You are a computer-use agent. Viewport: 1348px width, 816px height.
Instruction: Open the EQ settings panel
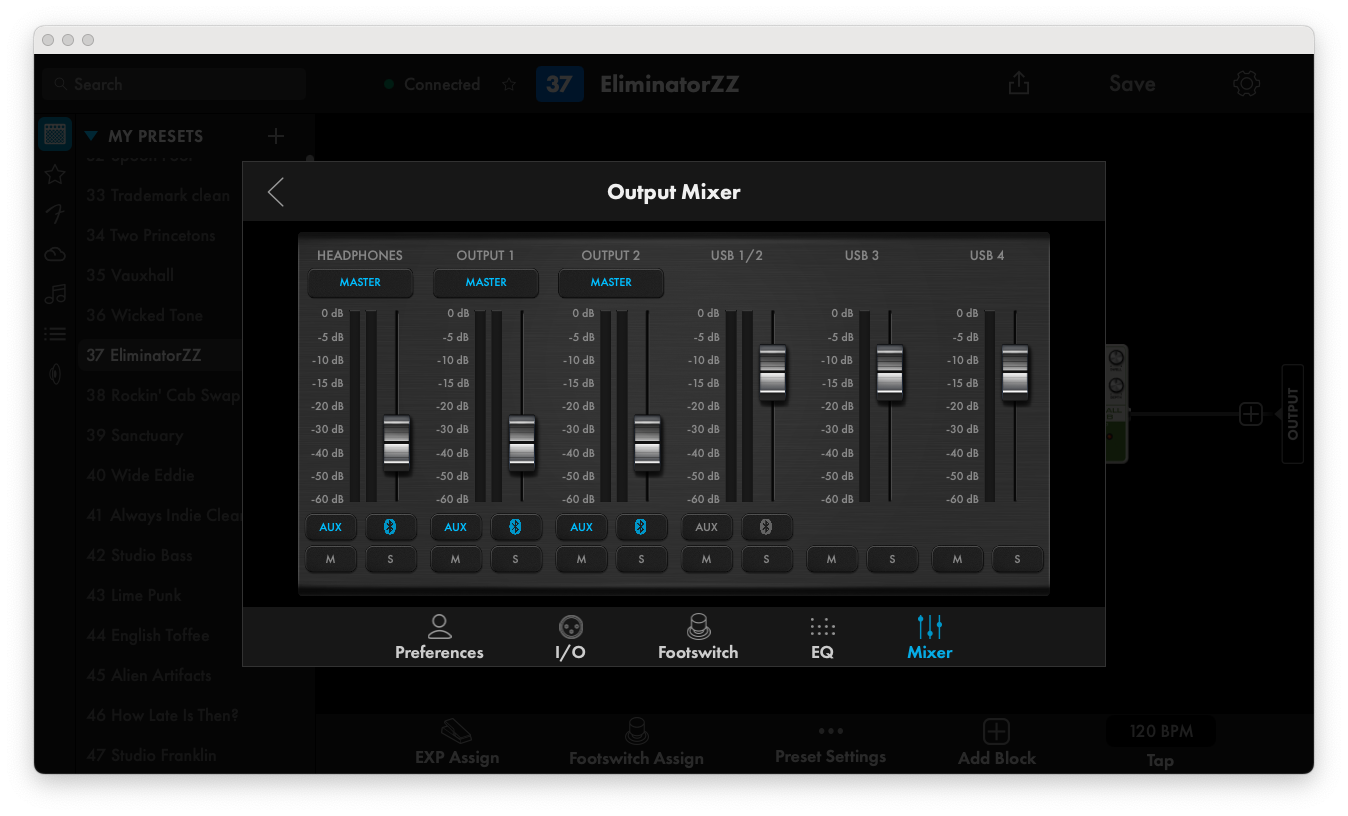tap(822, 637)
